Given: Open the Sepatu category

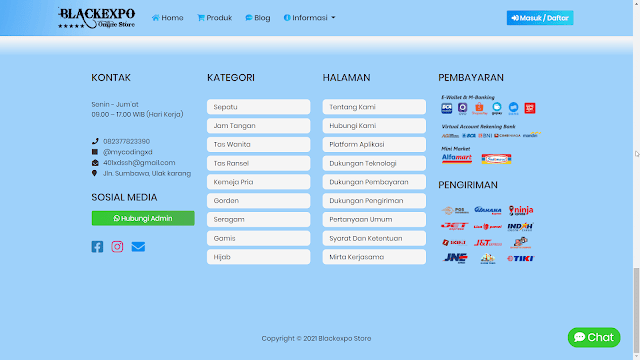Looking at the screenshot, I should click(258, 107).
